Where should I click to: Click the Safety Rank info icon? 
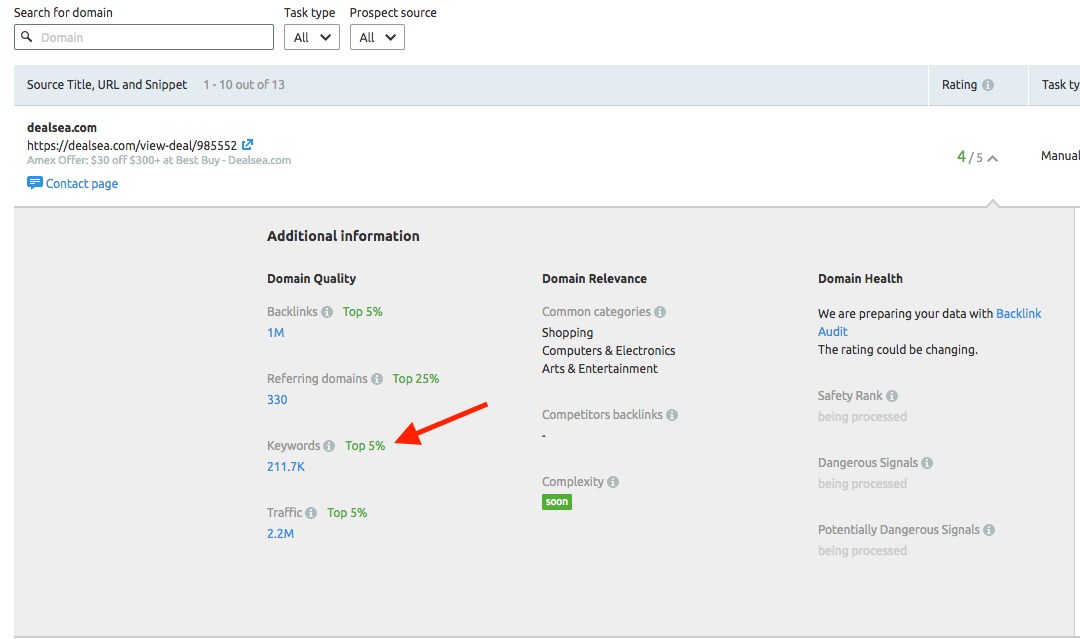(892, 396)
